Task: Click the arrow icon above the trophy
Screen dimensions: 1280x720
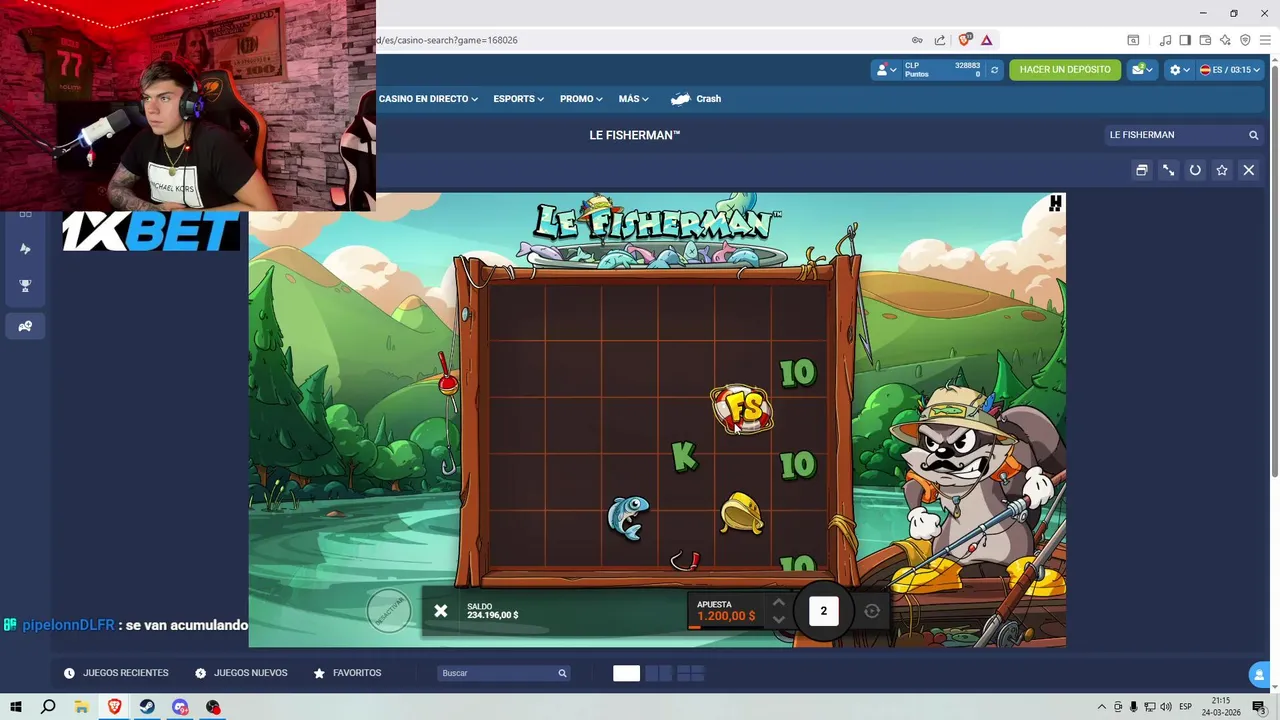Action: [26, 248]
